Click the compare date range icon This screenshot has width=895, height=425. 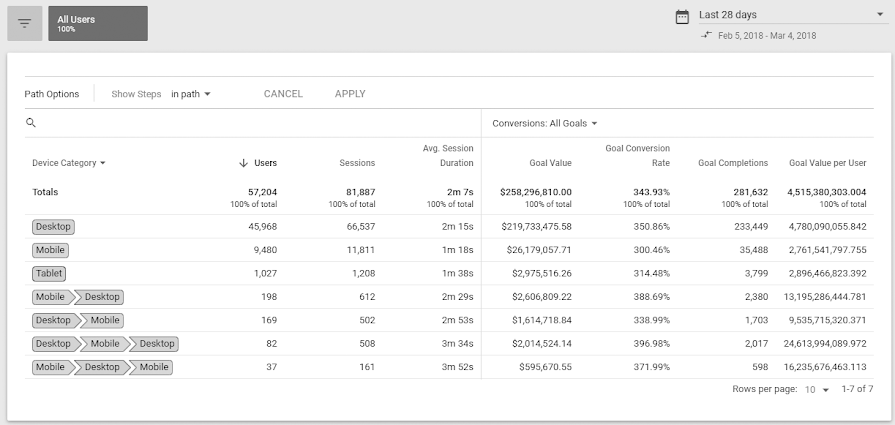click(707, 35)
